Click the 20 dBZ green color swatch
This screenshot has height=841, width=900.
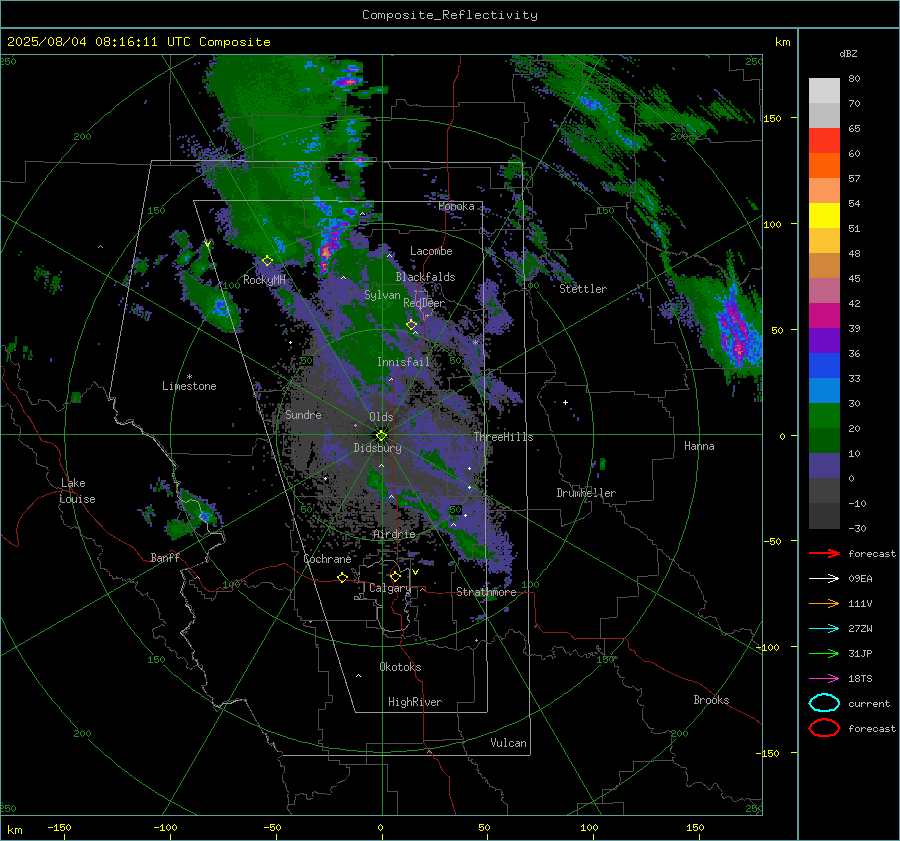point(824,416)
